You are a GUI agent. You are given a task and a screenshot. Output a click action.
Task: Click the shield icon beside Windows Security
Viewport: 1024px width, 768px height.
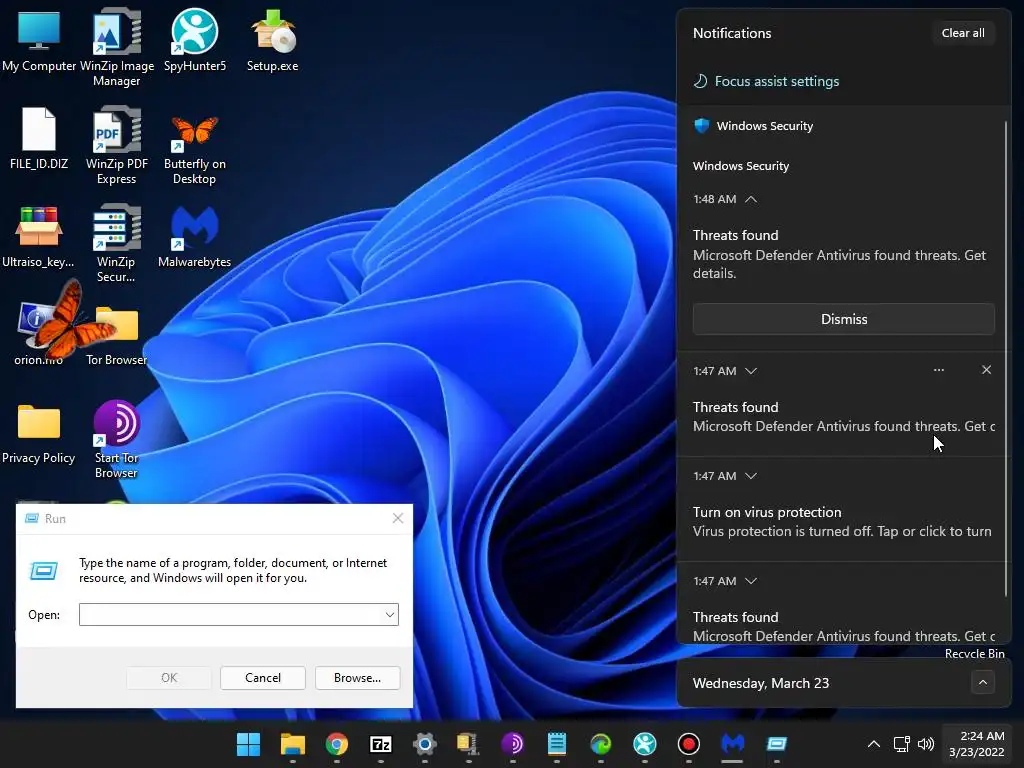tap(701, 126)
